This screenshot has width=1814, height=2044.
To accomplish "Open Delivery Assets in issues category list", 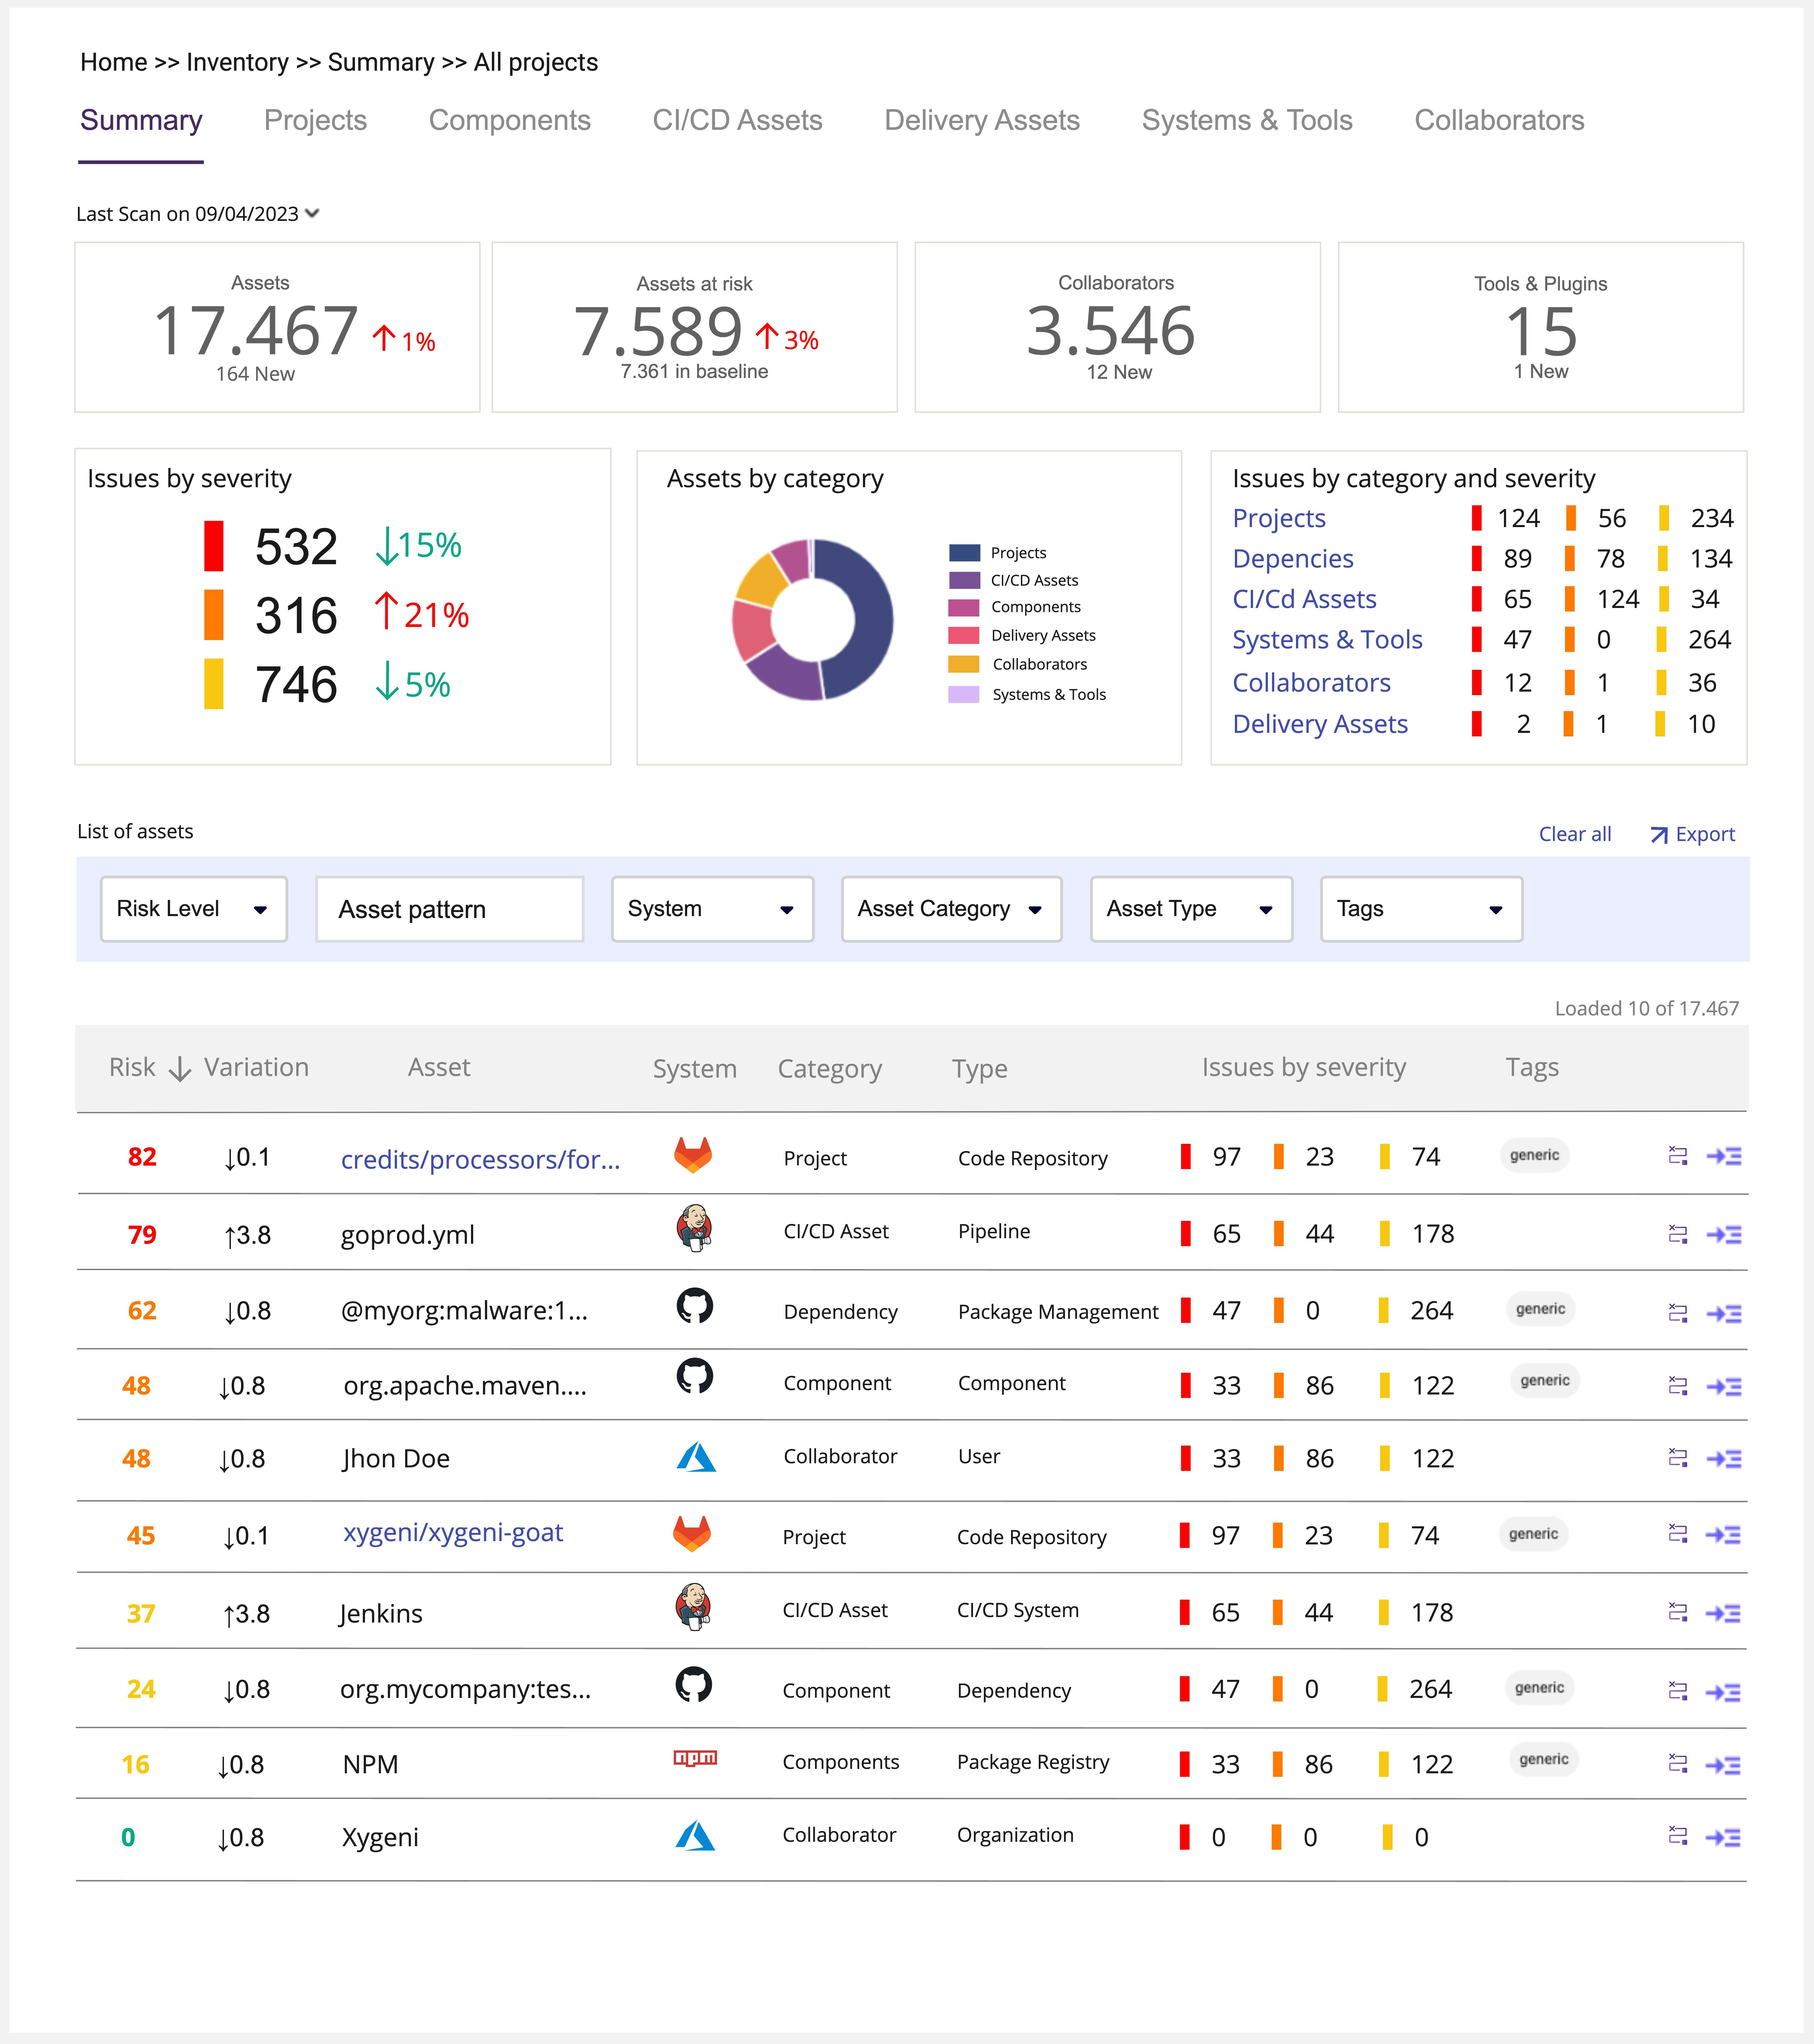I will pyautogui.click(x=1320, y=724).
